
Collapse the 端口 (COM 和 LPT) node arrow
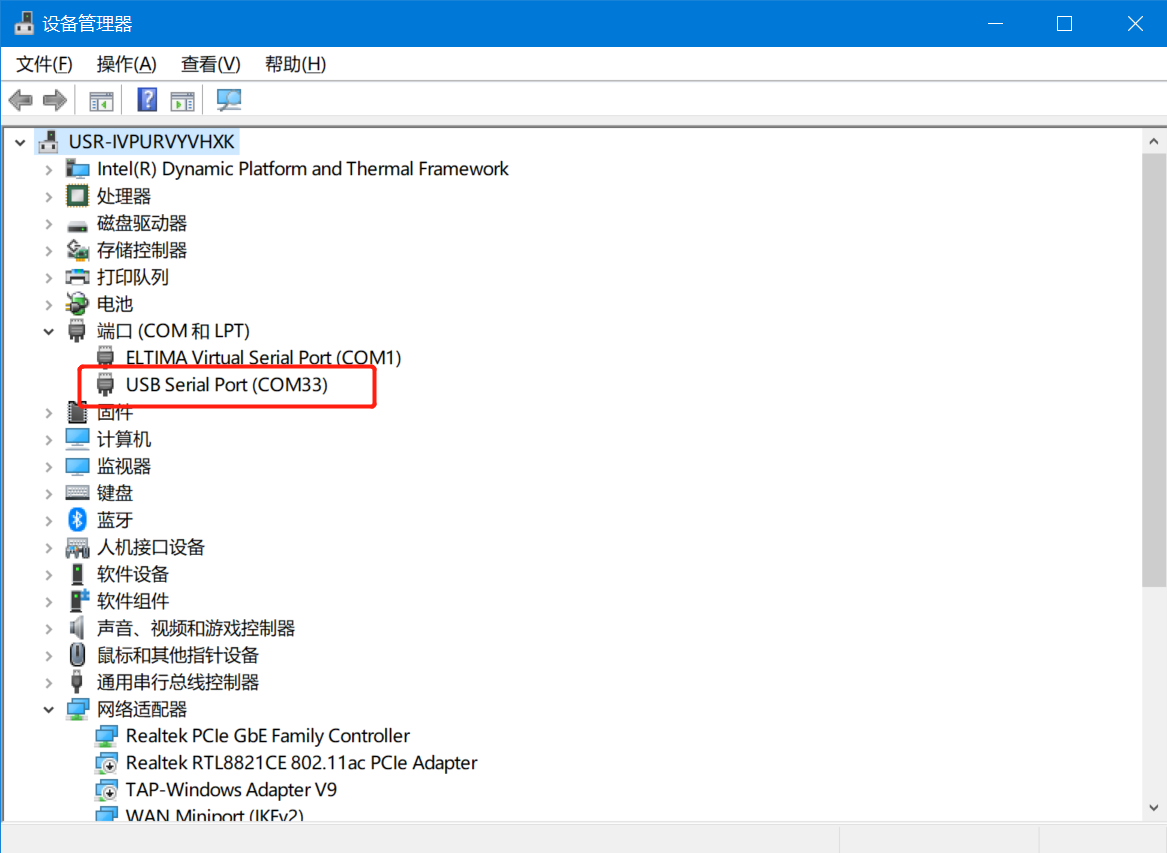coord(48,331)
